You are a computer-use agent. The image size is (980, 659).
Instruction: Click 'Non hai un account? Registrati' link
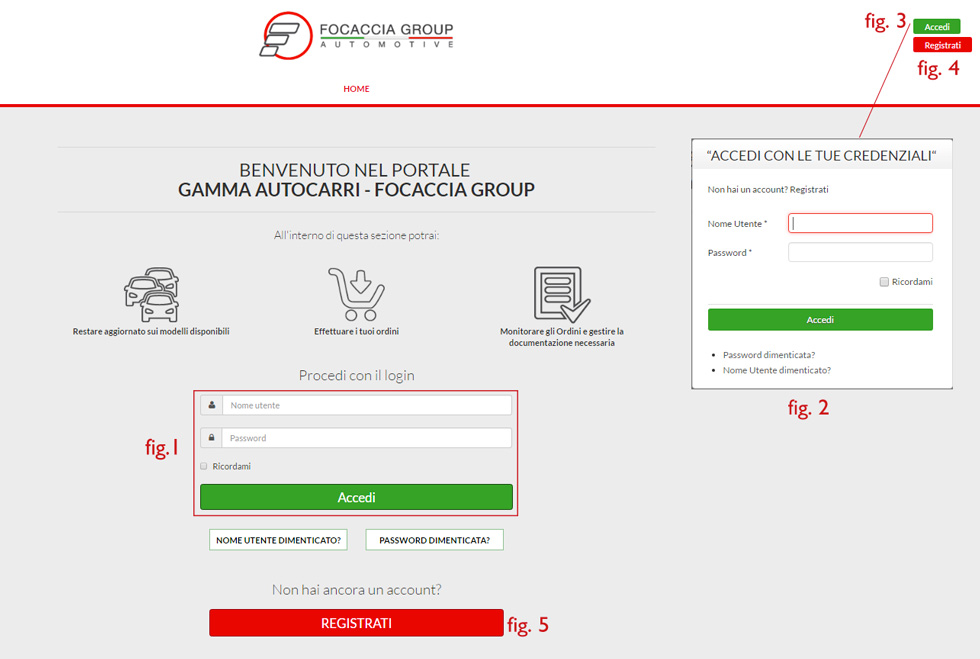tap(768, 189)
